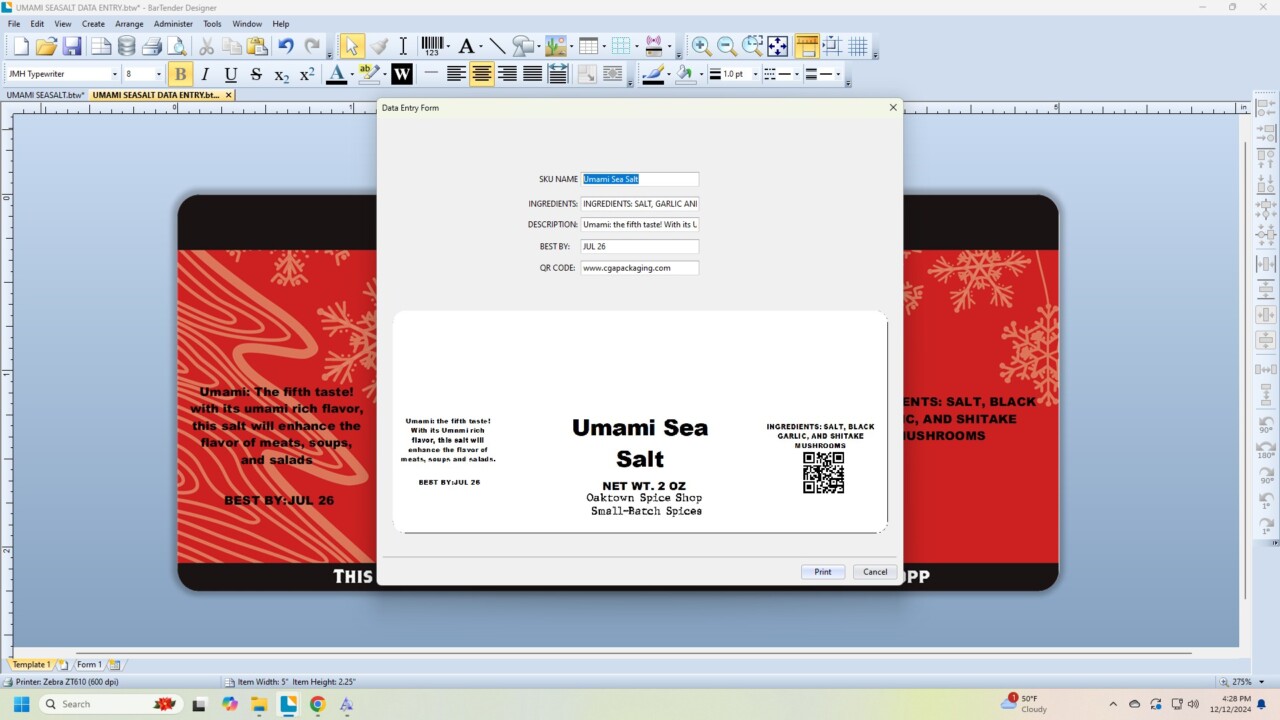Click the Print button in dialog
Screen dimensions: 1280x720
(823, 572)
